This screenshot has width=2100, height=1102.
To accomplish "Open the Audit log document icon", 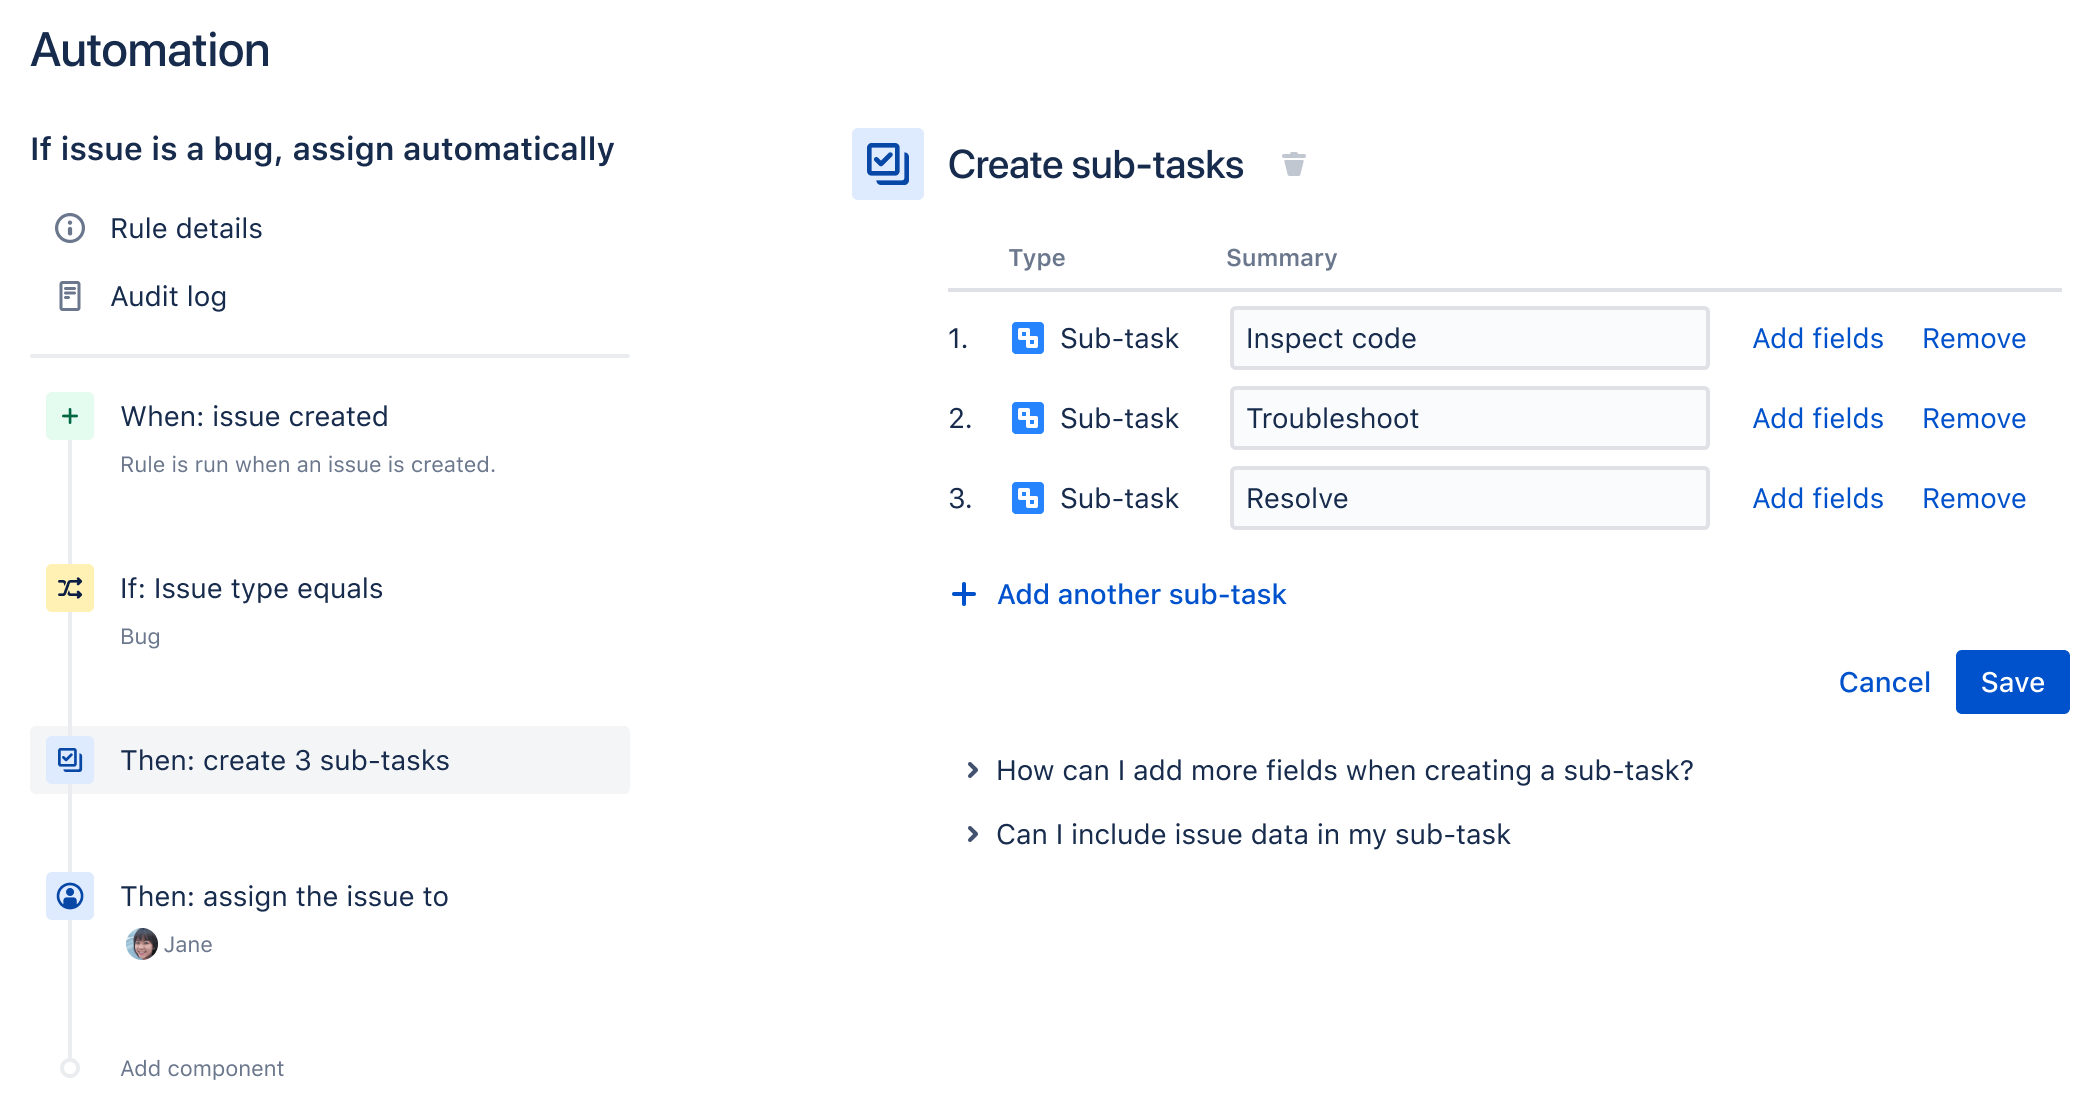I will (x=68, y=296).
